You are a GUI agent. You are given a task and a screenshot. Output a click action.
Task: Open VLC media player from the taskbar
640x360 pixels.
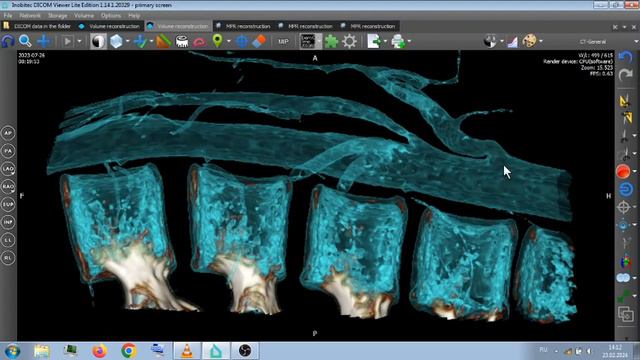coord(187,351)
